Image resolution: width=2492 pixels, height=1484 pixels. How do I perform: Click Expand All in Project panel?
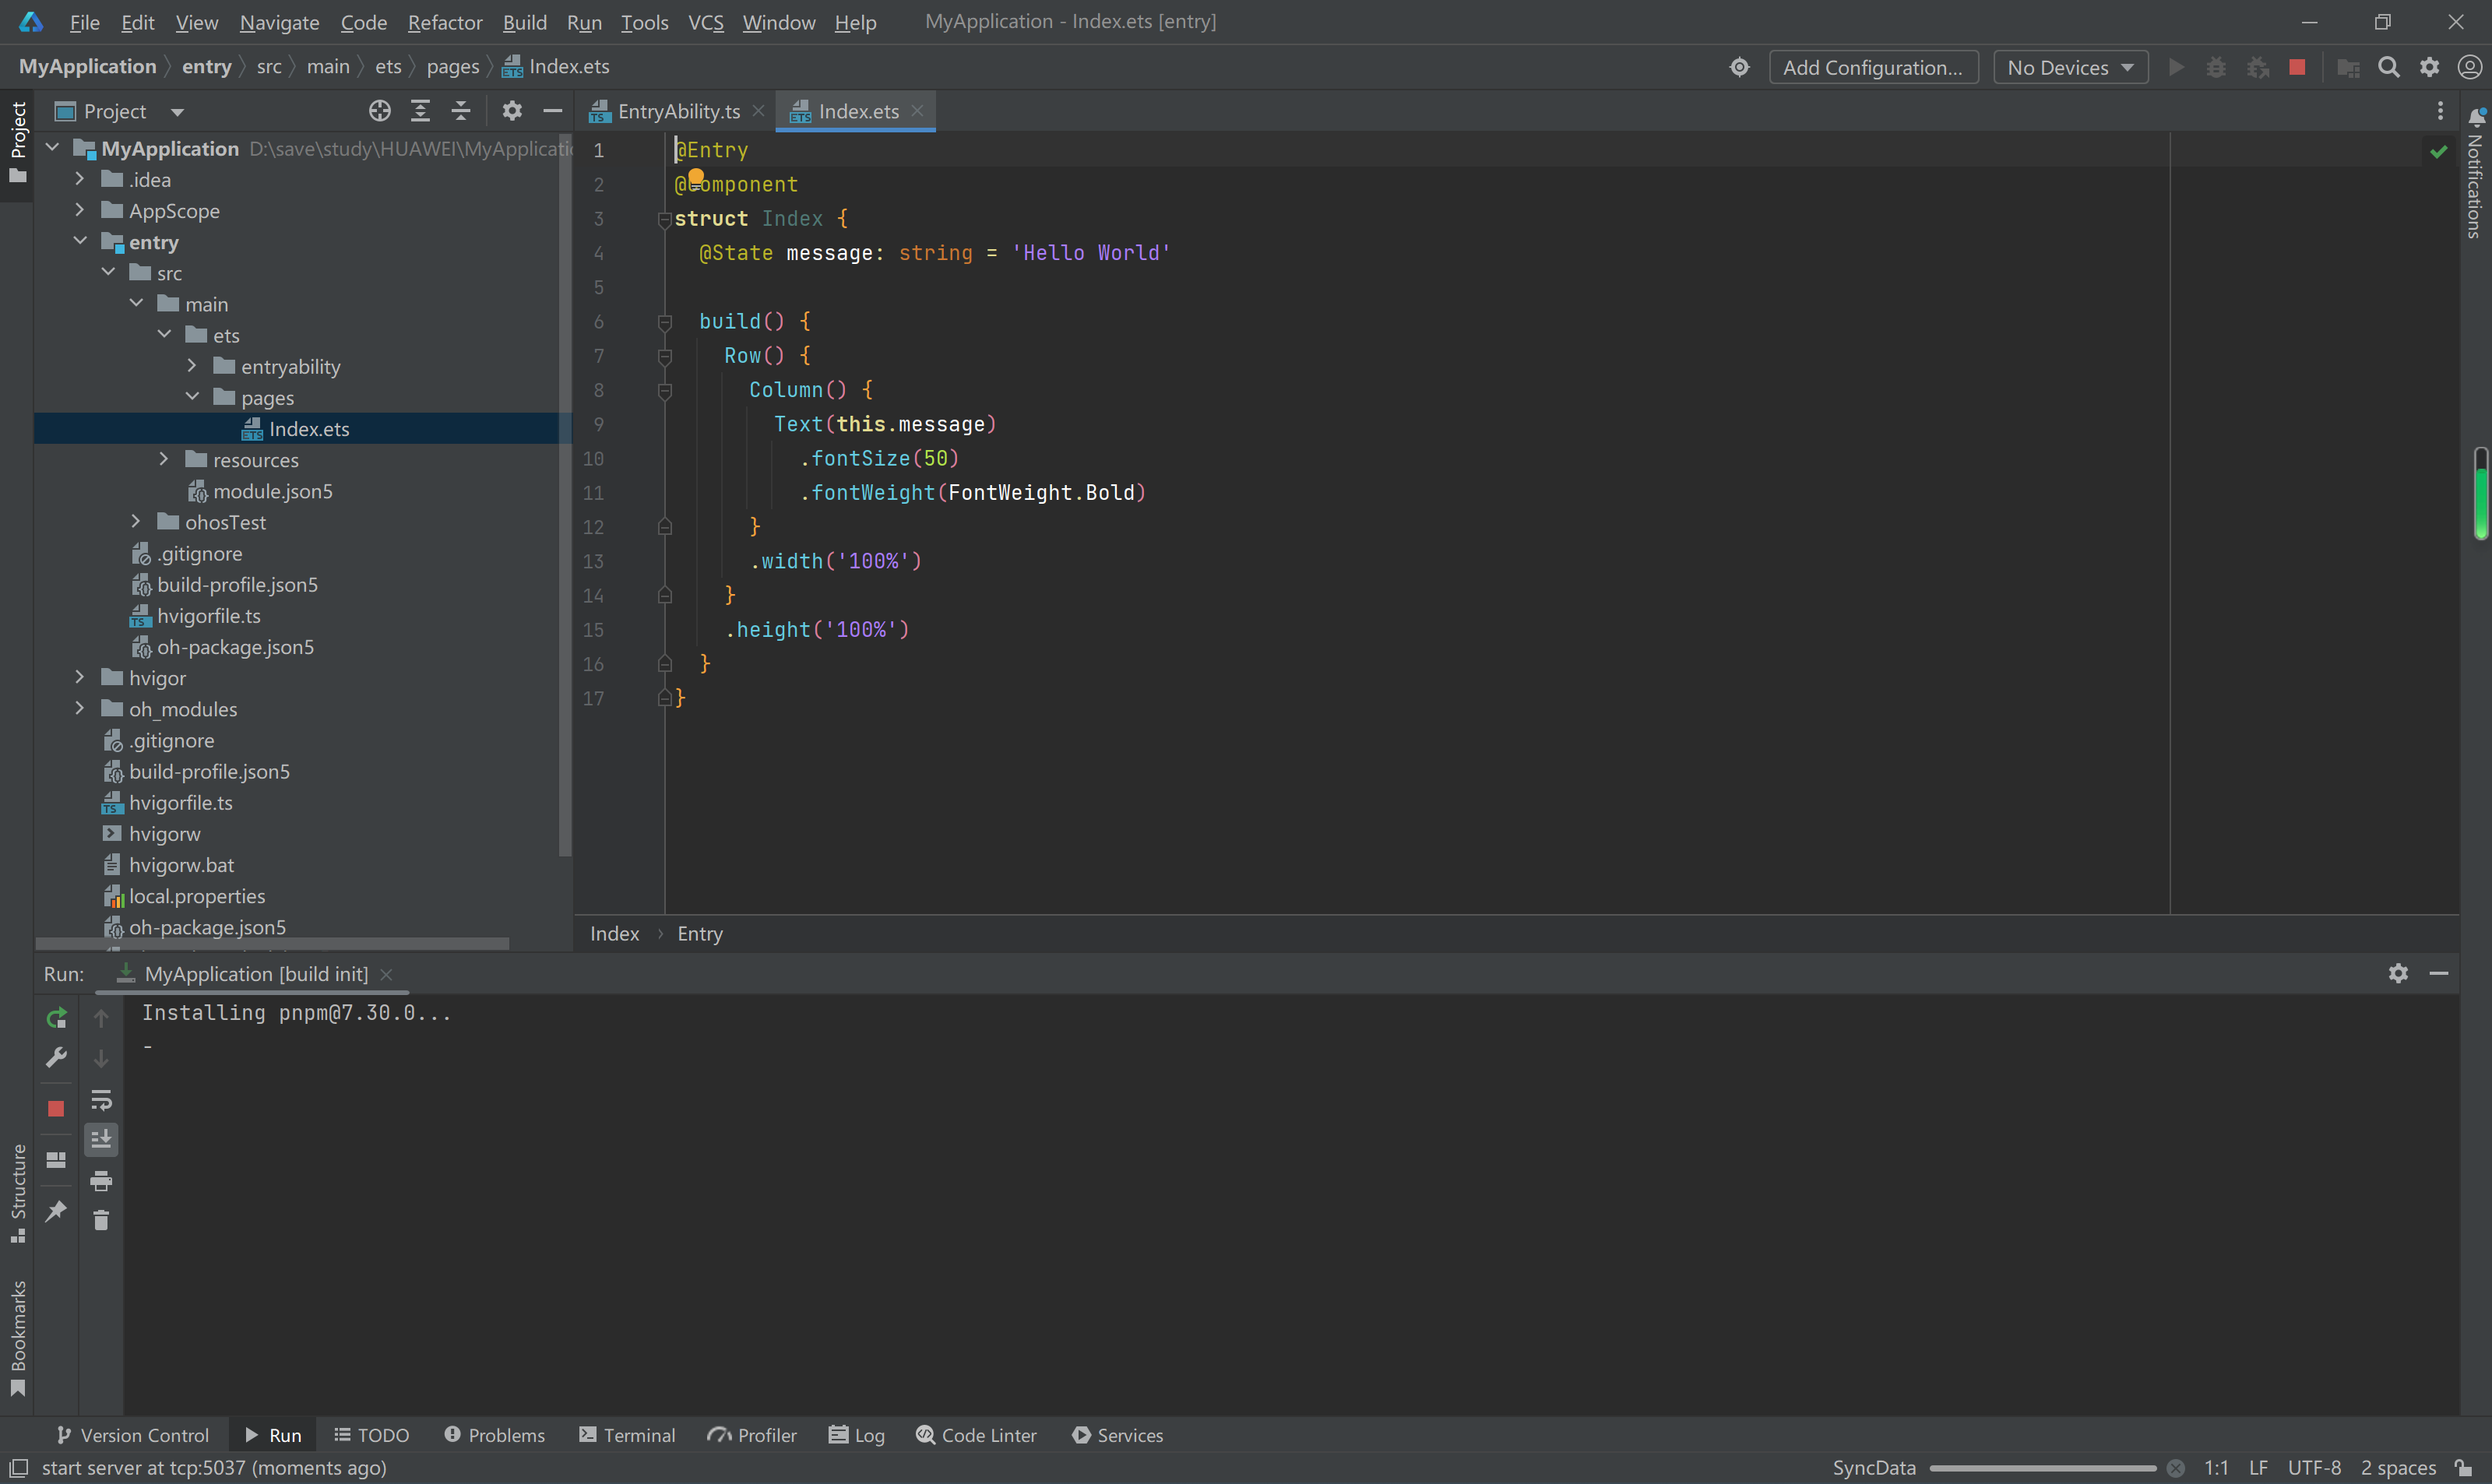point(420,111)
